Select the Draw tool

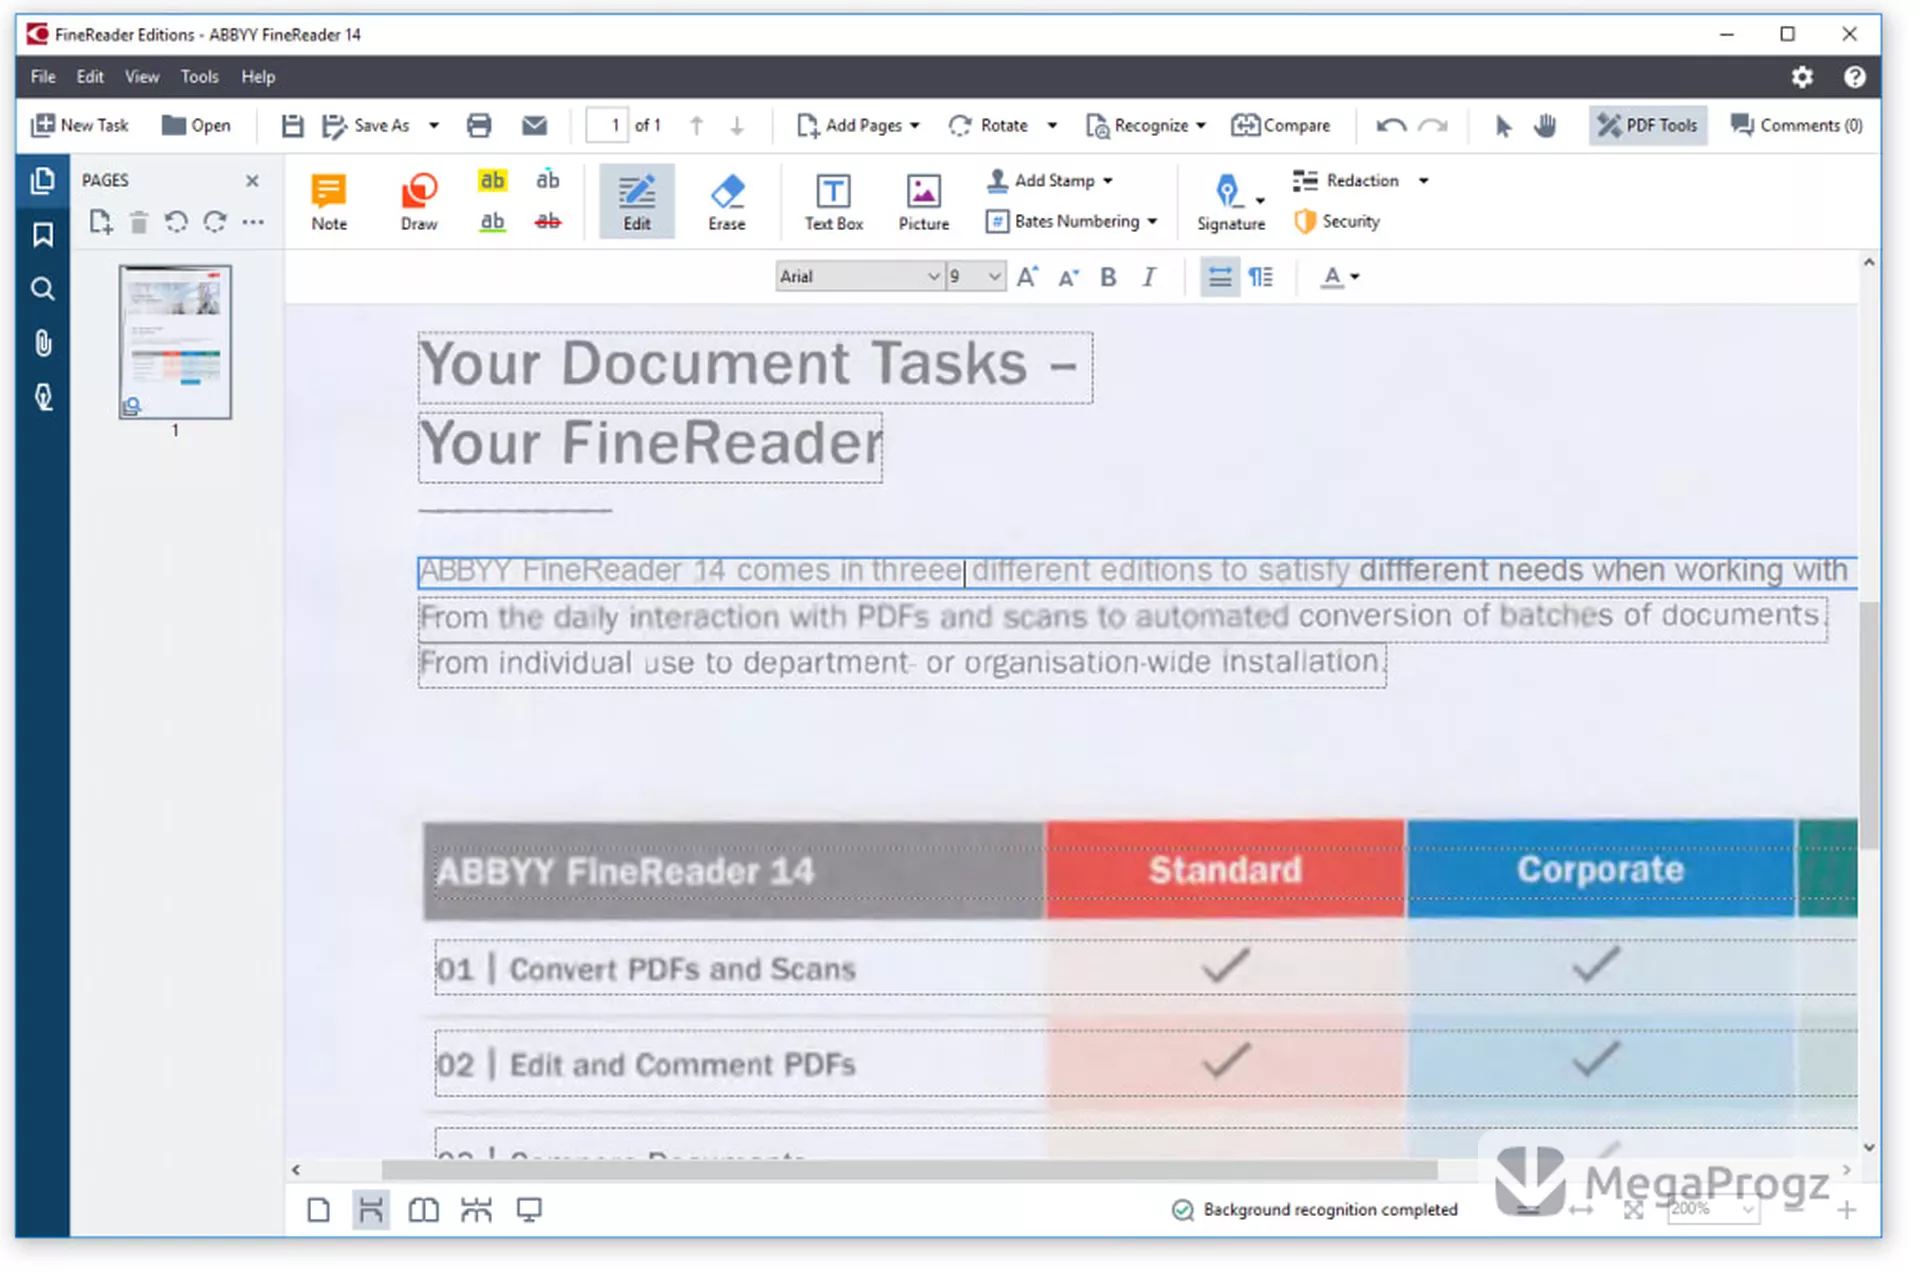pyautogui.click(x=419, y=202)
